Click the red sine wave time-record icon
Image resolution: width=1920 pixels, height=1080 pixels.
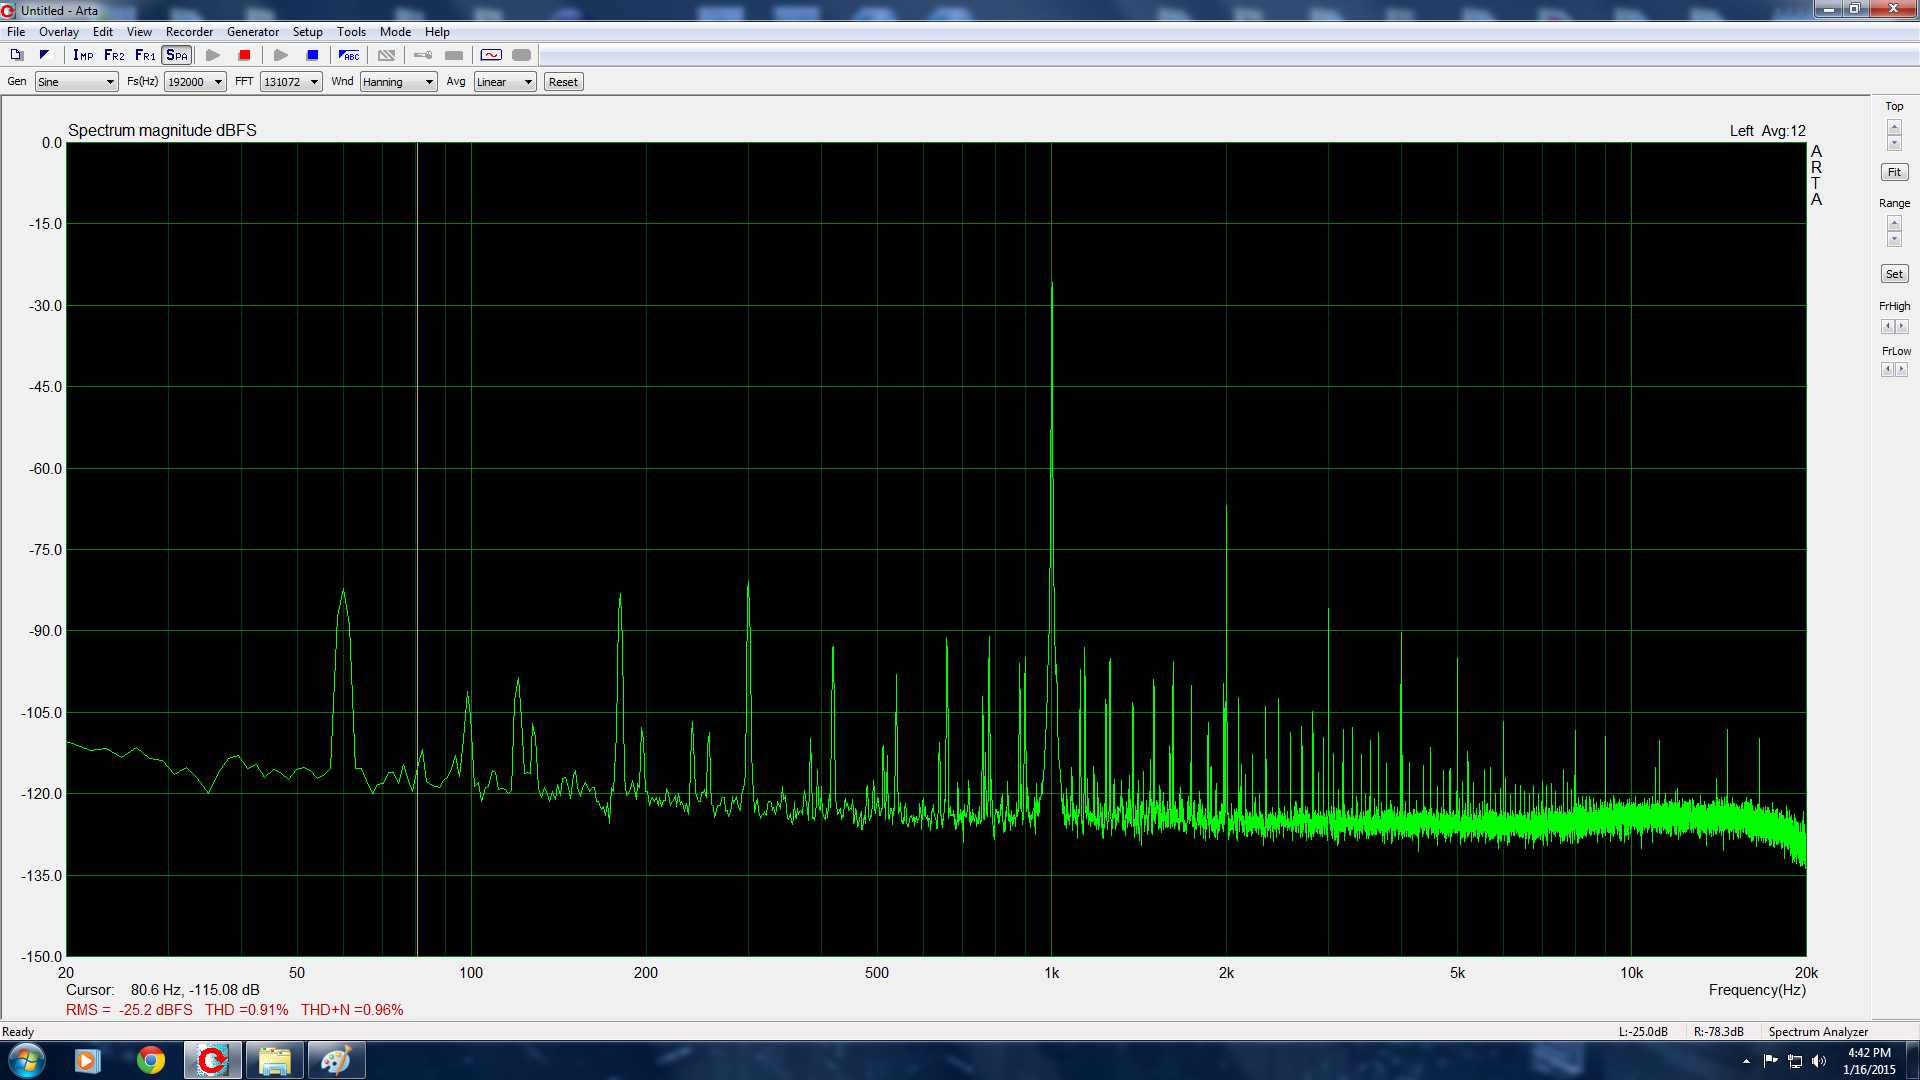(x=491, y=55)
